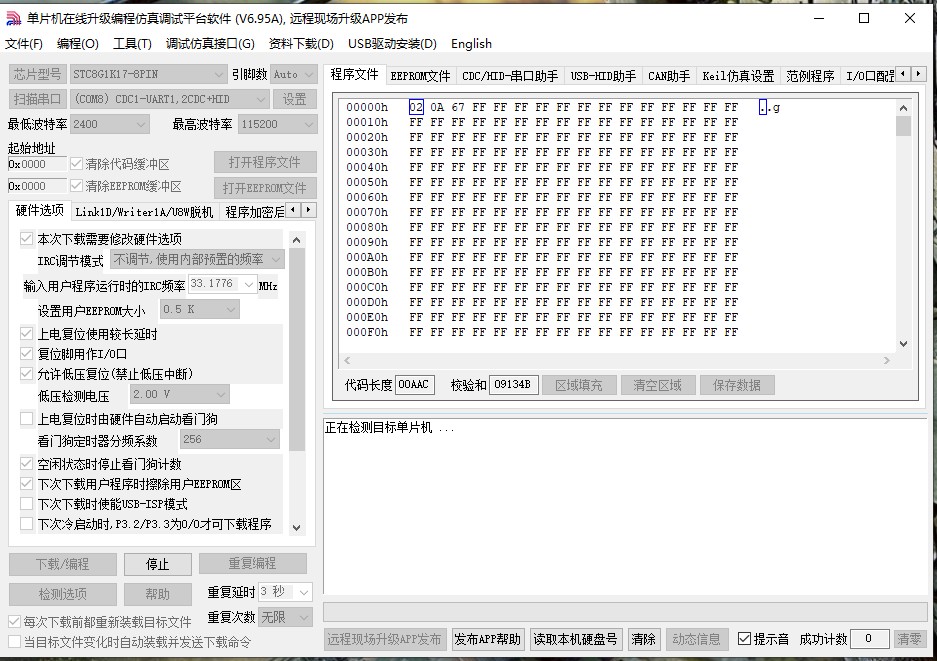Click hex view scroll down arrow
Image resolution: width=937 pixels, height=661 pixels.
(x=904, y=344)
